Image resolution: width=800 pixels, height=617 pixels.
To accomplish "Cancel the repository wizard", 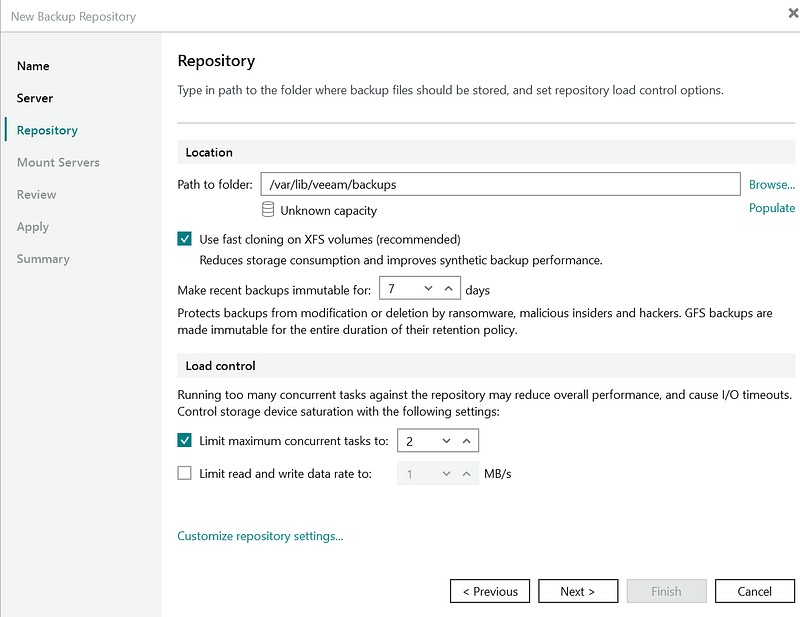I will [754, 591].
